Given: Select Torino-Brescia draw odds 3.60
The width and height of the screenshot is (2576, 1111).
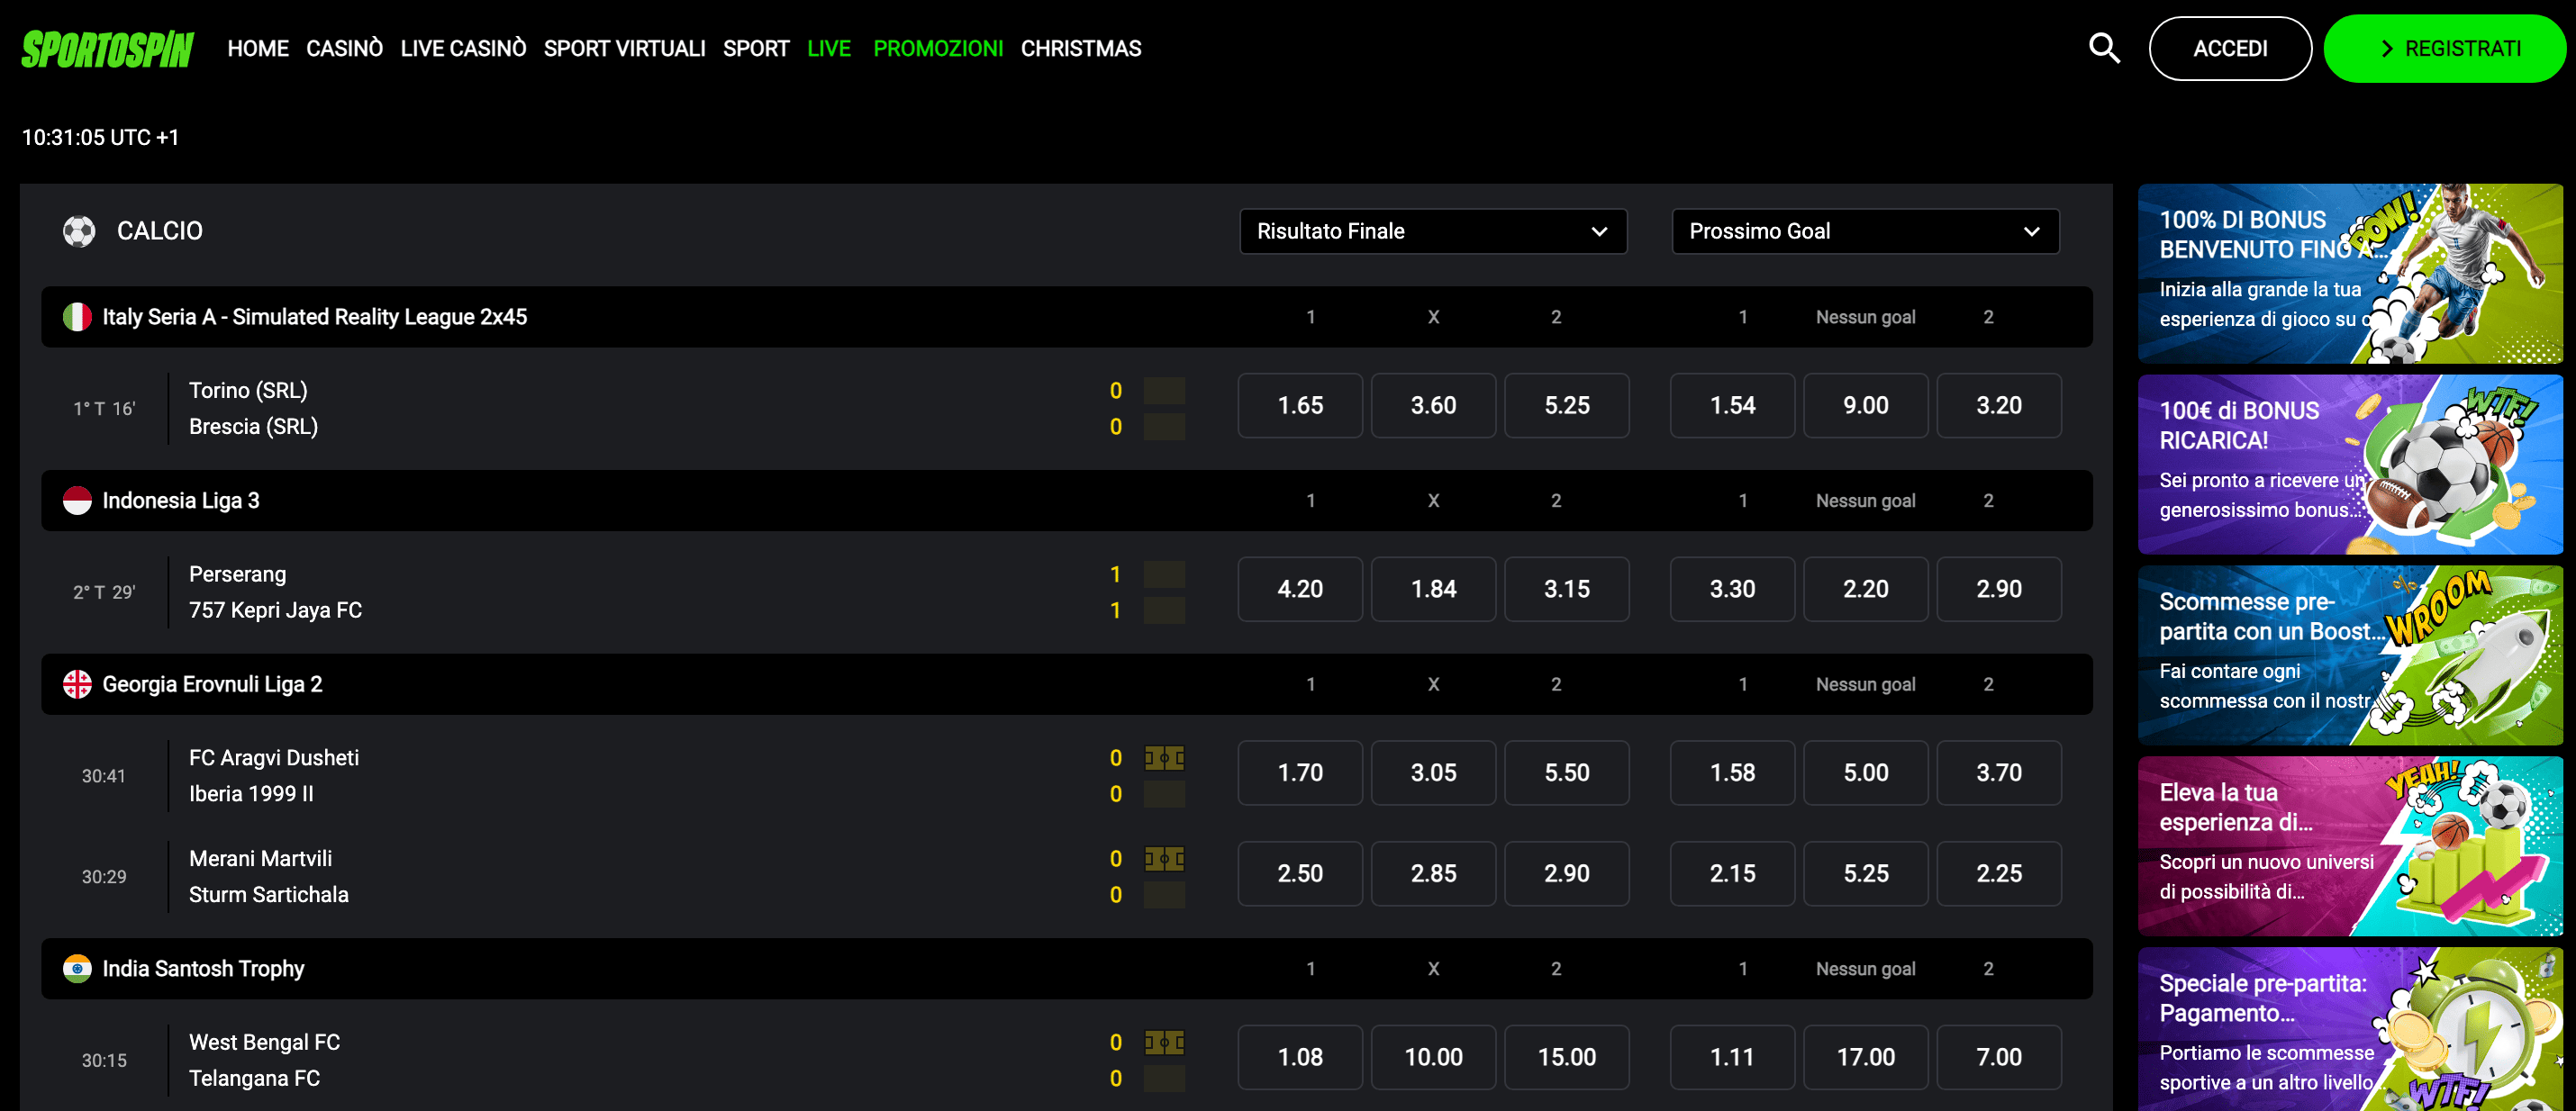Looking at the screenshot, I should point(1433,405).
